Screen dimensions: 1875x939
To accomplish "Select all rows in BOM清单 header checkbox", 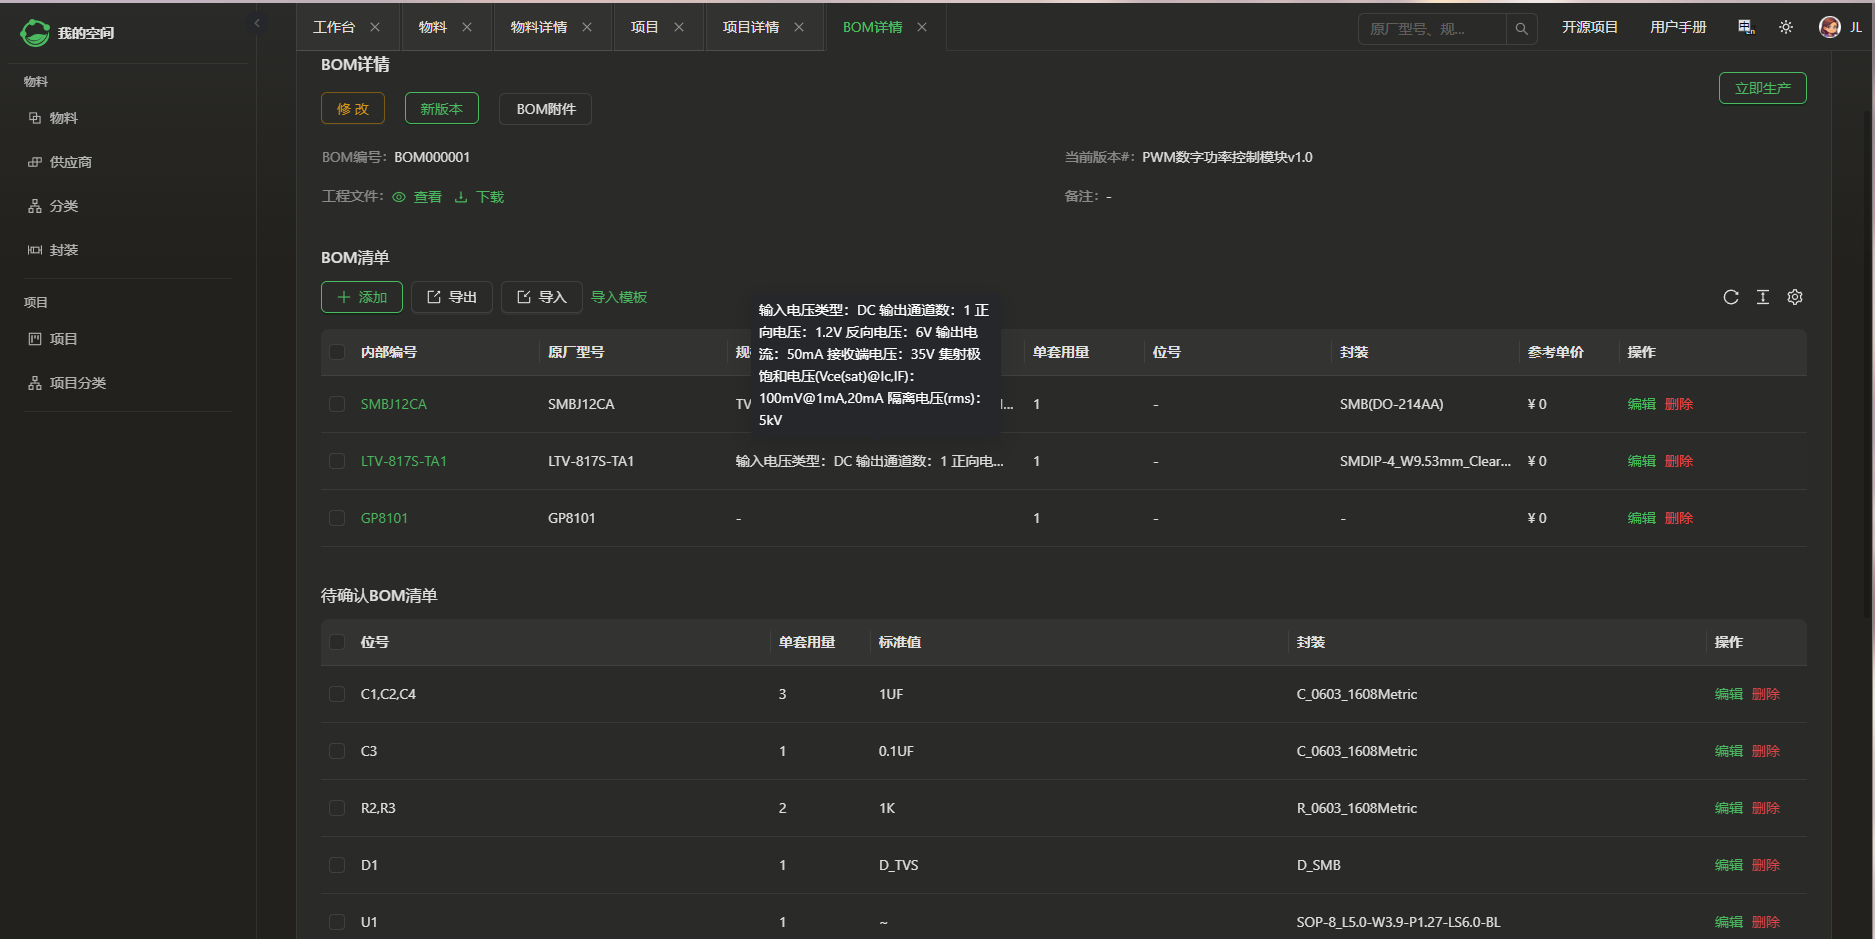I will 337,352.
